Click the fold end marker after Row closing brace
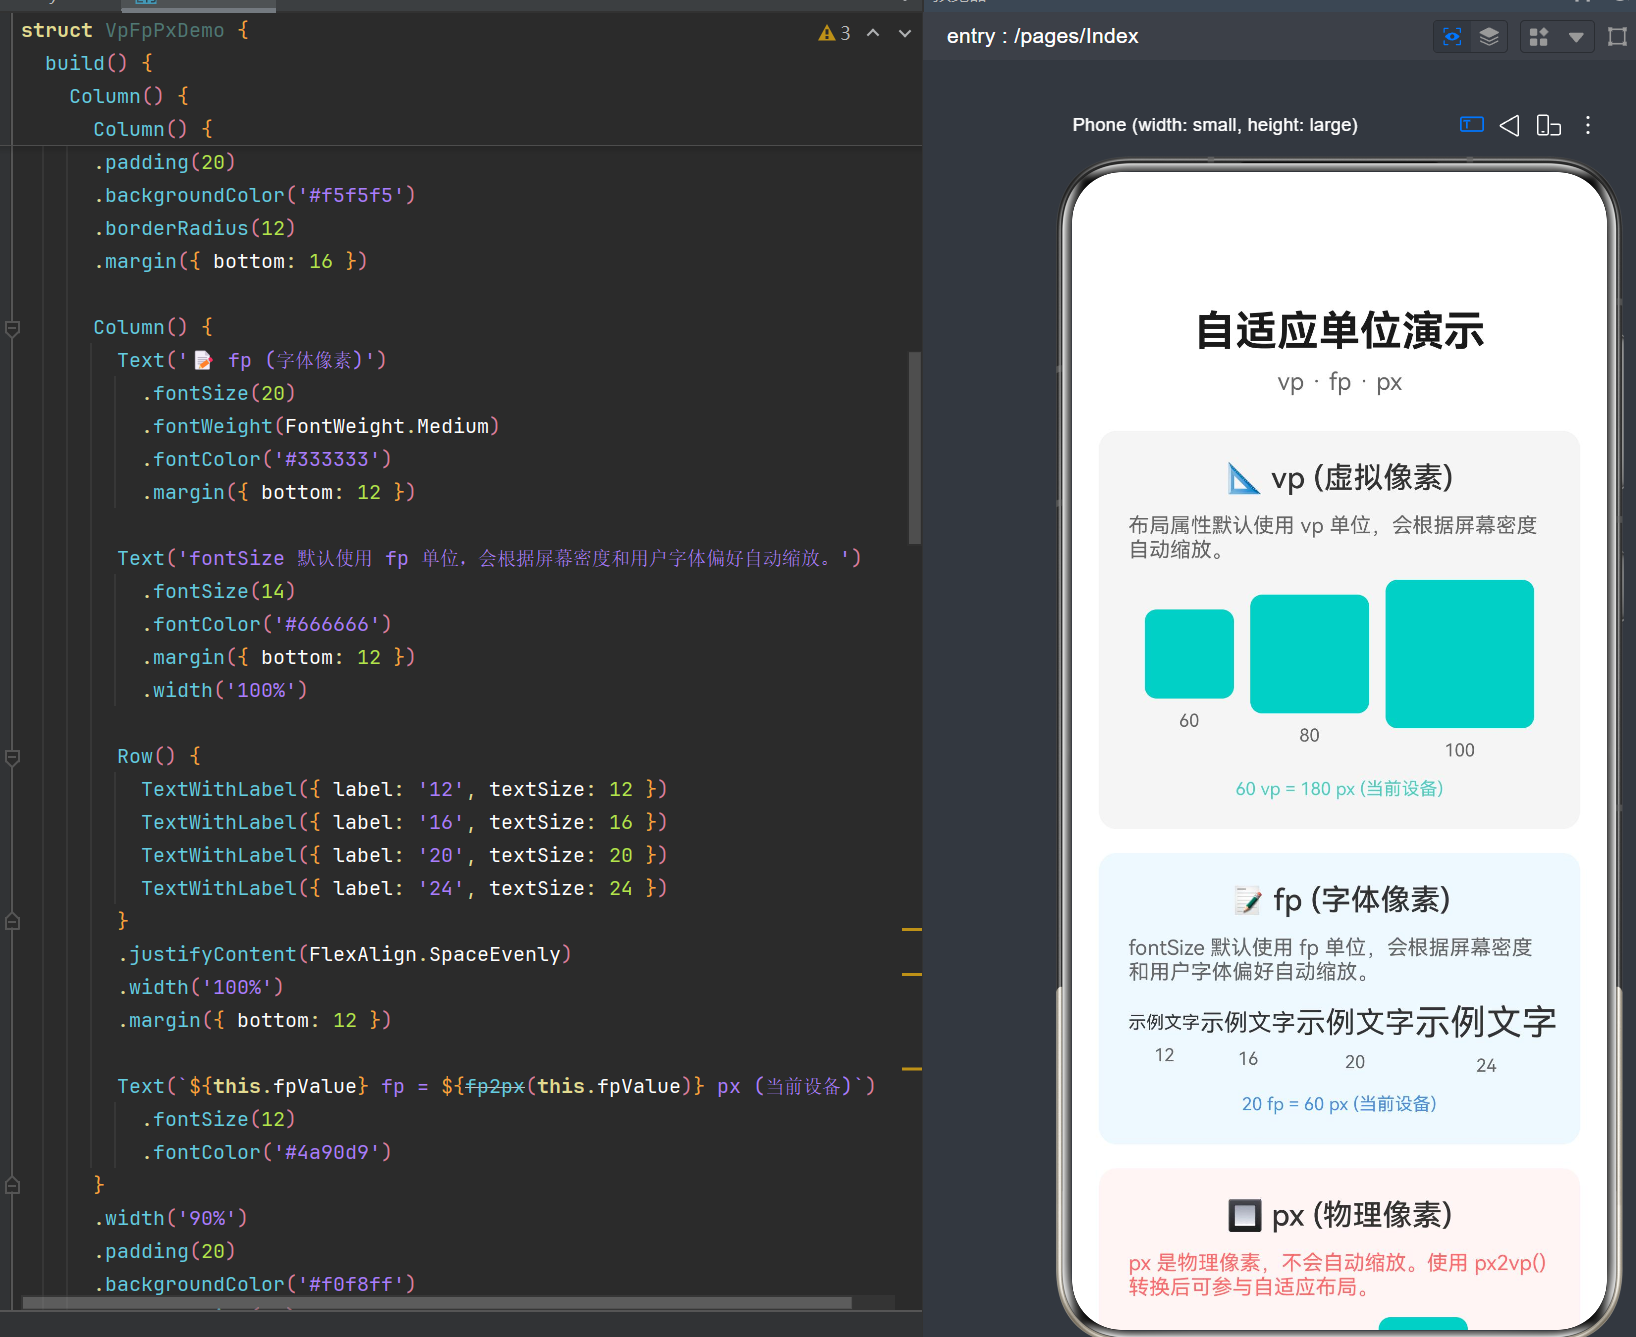This screenshot has height=1337, width=1636. (x=13, y=921)
